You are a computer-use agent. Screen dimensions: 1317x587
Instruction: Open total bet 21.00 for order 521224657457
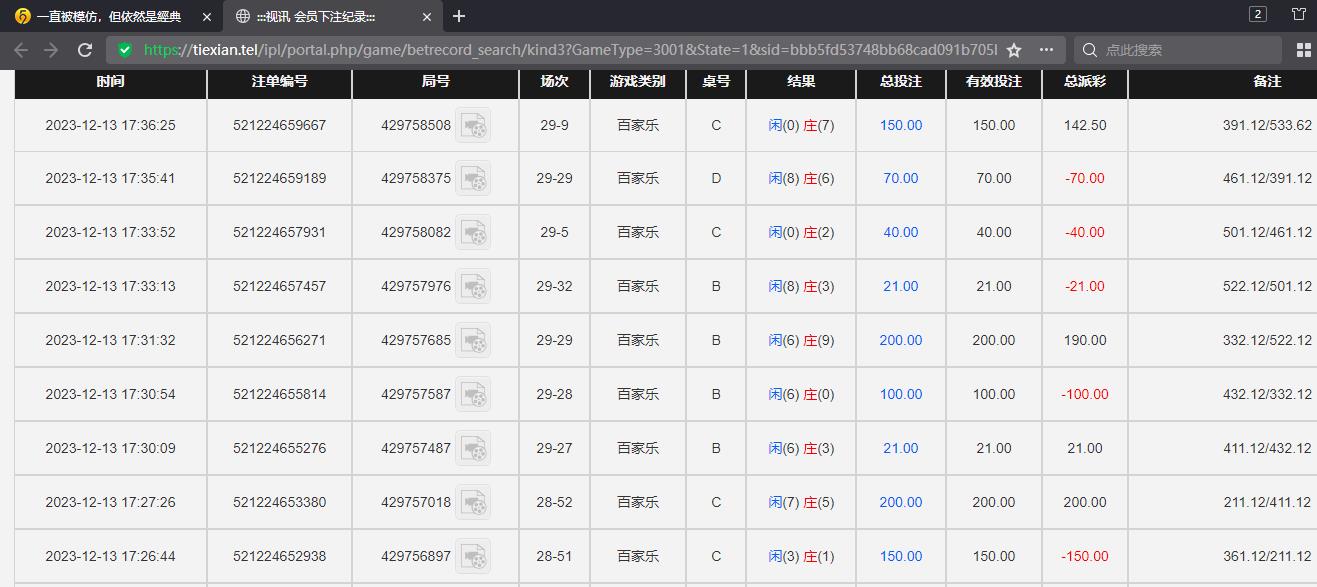pyautogui.click(x=901, y=286)
